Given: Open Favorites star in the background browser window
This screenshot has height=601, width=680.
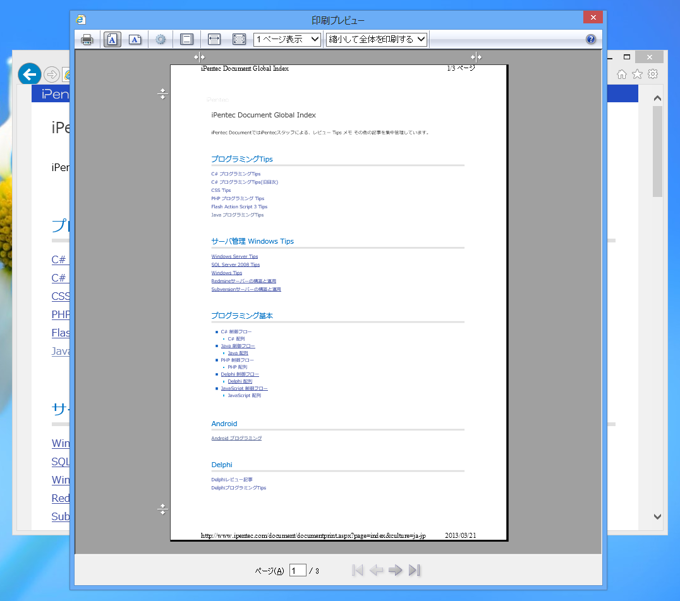Looking at the screenshot, I should pos(637,74).
